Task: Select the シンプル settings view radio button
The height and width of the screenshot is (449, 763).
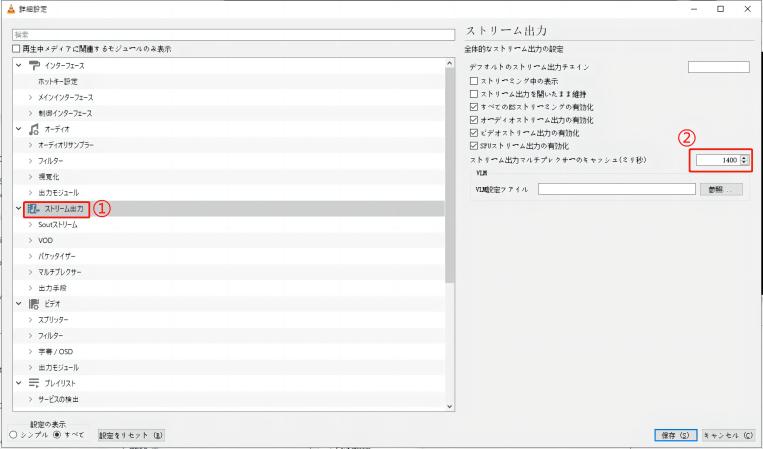Action: click(x=13, y=435)
